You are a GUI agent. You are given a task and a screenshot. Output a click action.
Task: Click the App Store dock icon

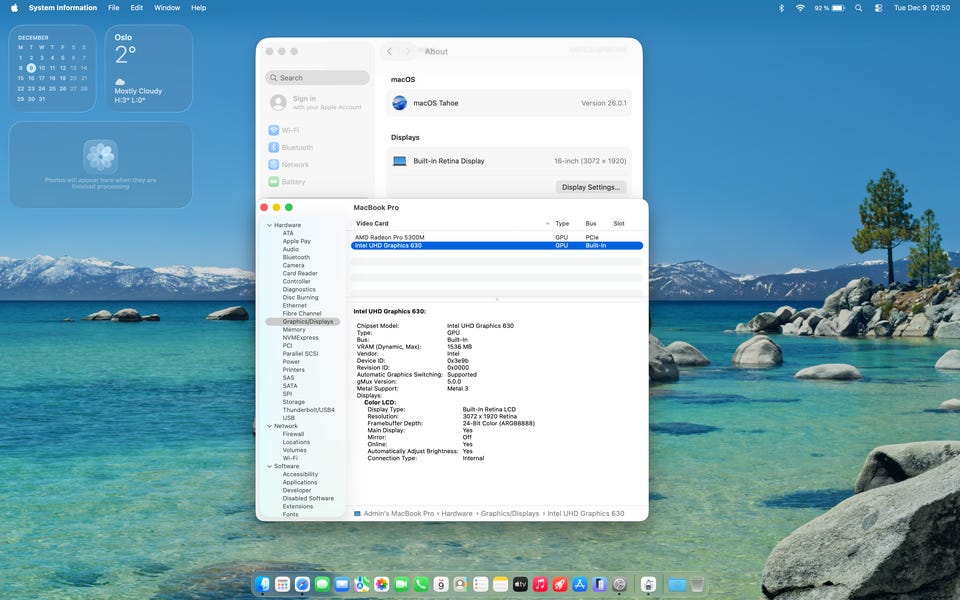(x=579, y=584)
